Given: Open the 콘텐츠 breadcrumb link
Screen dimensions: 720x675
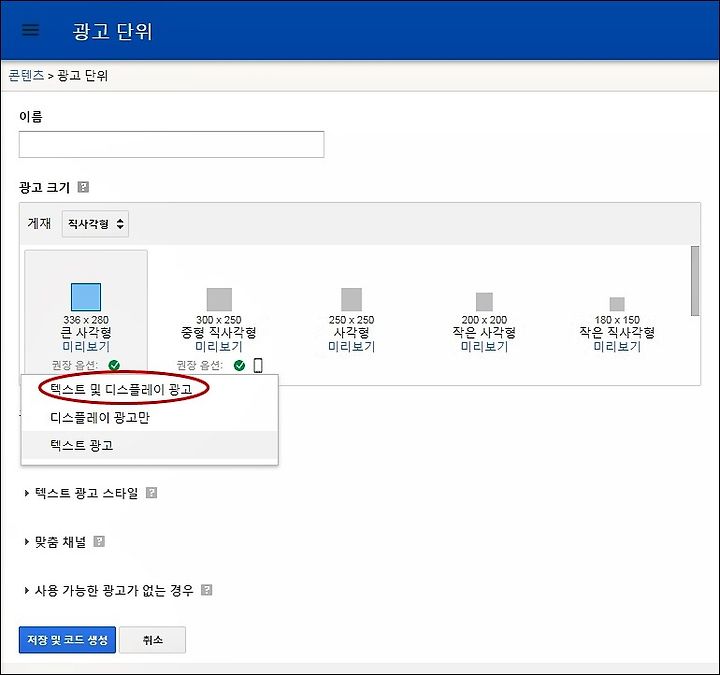Looking at the screenshot, I should pyautogui.click(x=26, y=75).
